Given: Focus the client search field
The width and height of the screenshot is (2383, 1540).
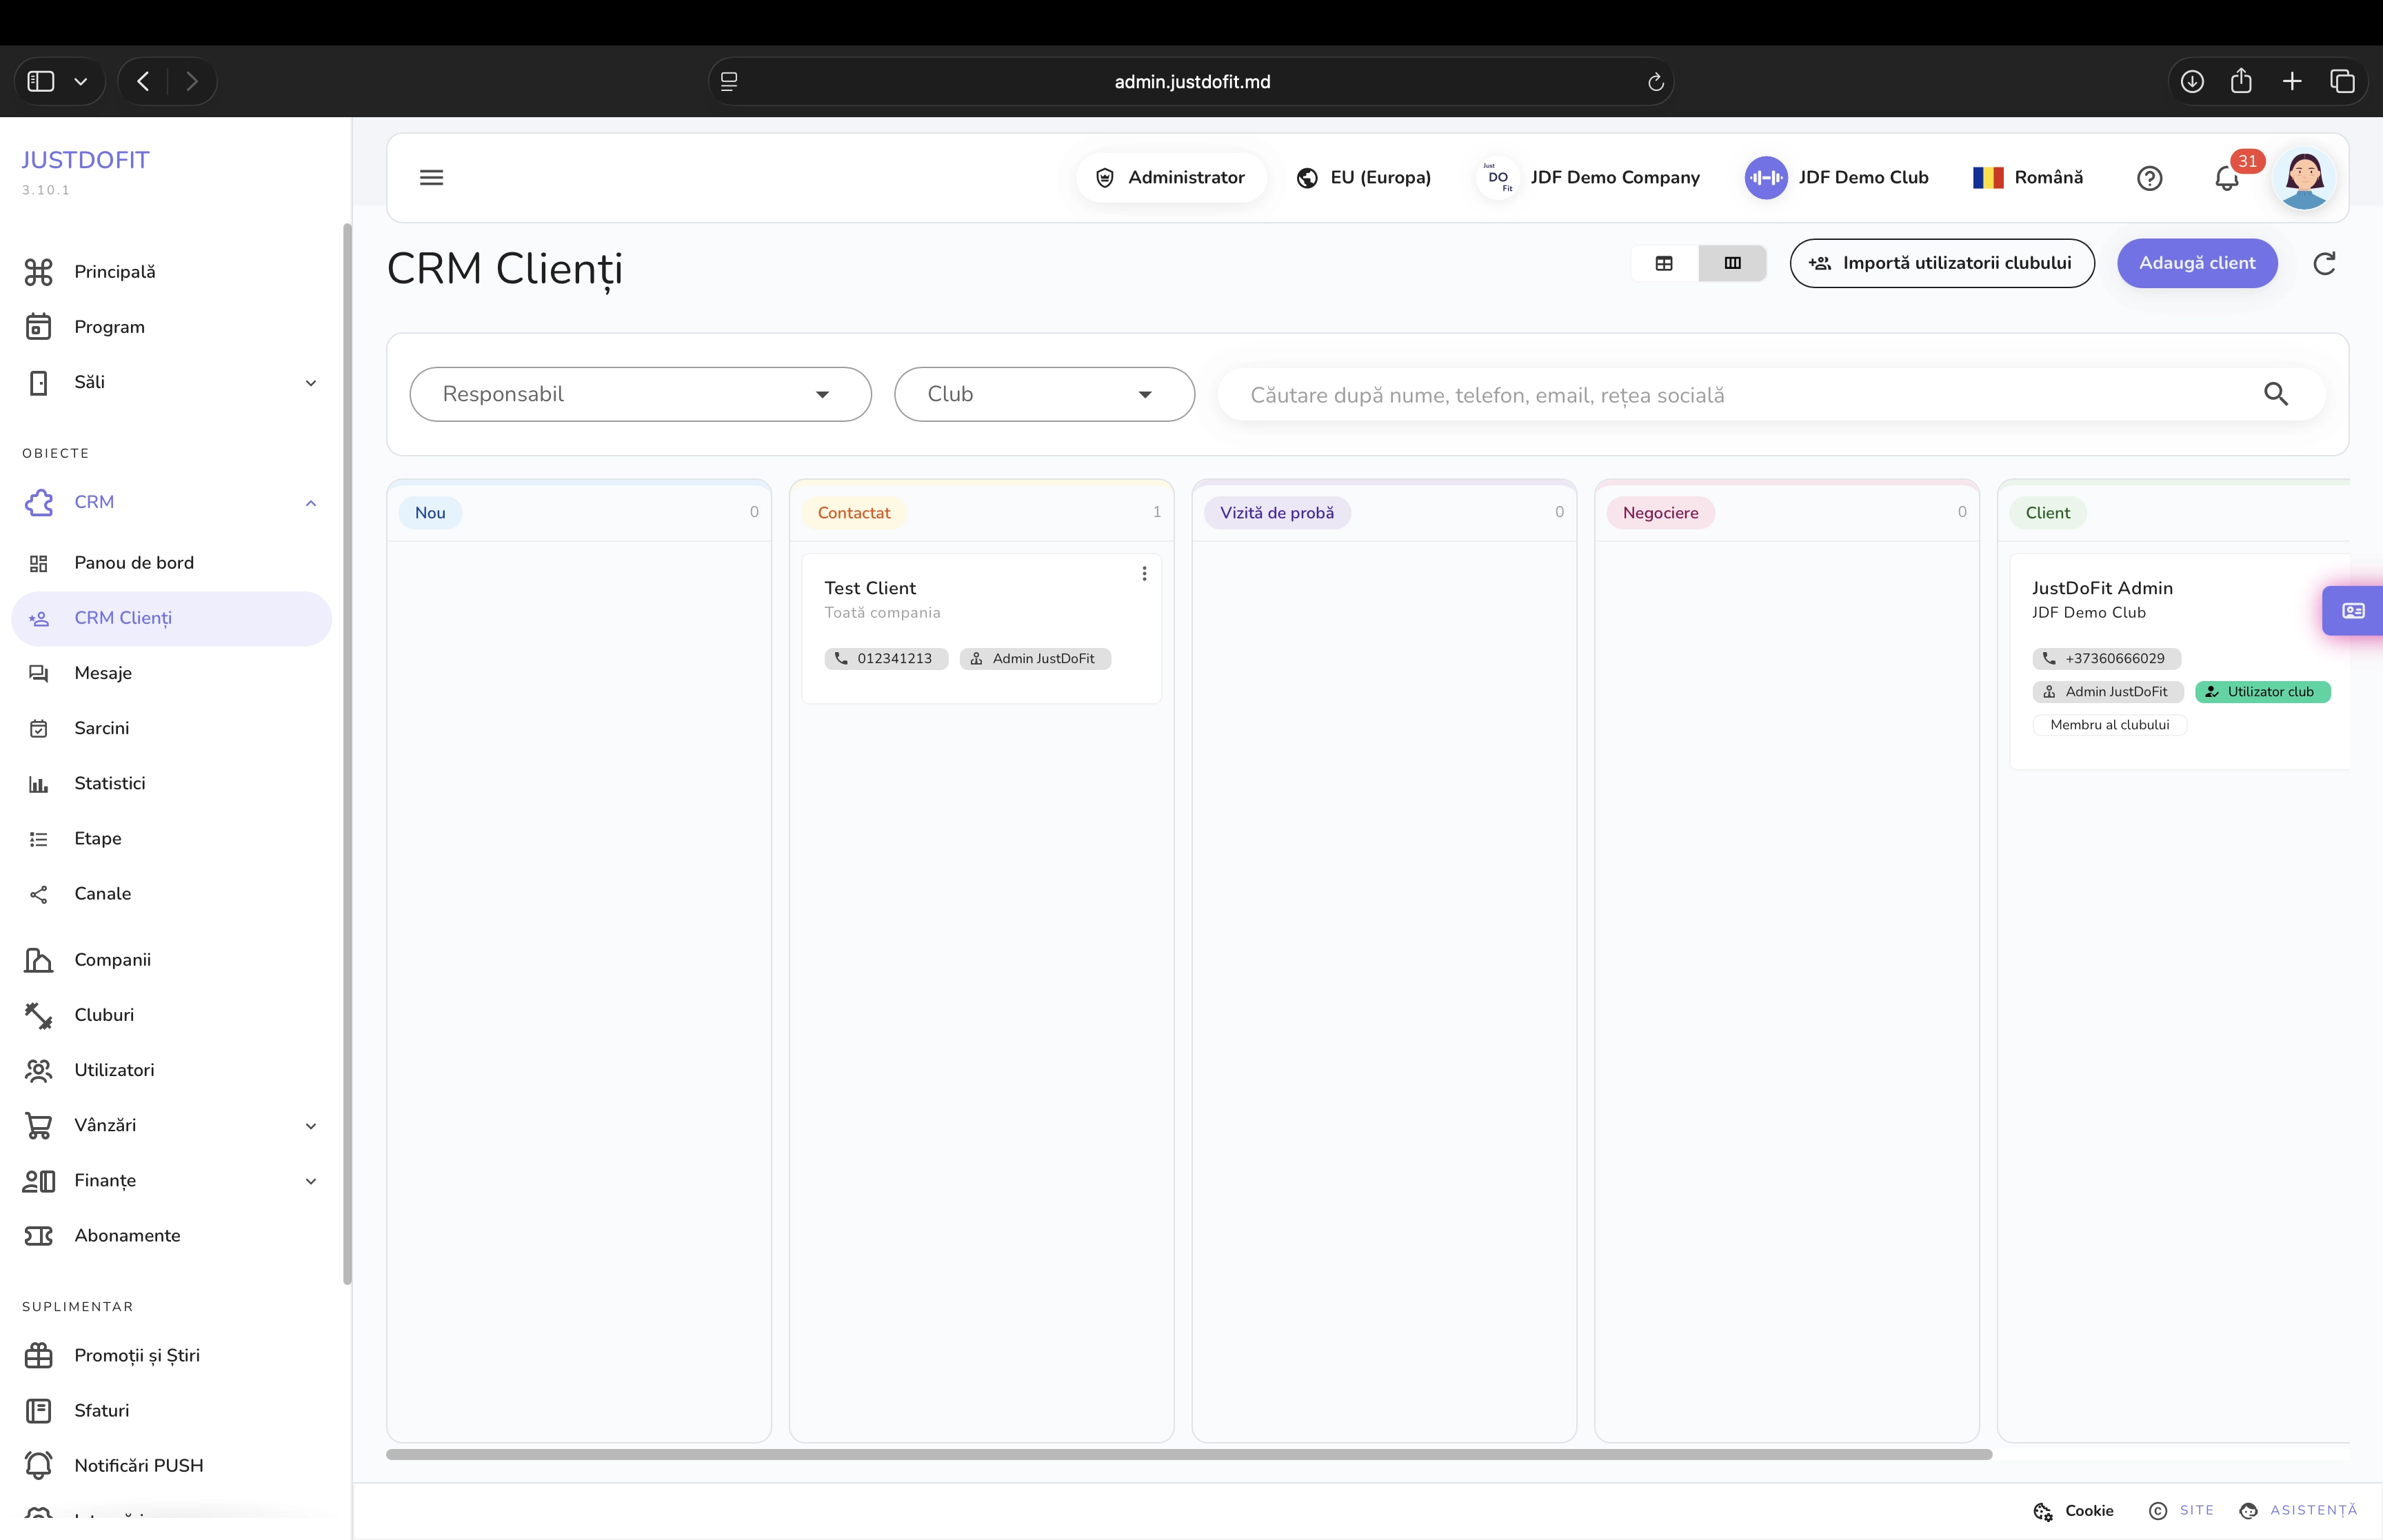Looking at the screenshot, I should tap(1740, 395).
